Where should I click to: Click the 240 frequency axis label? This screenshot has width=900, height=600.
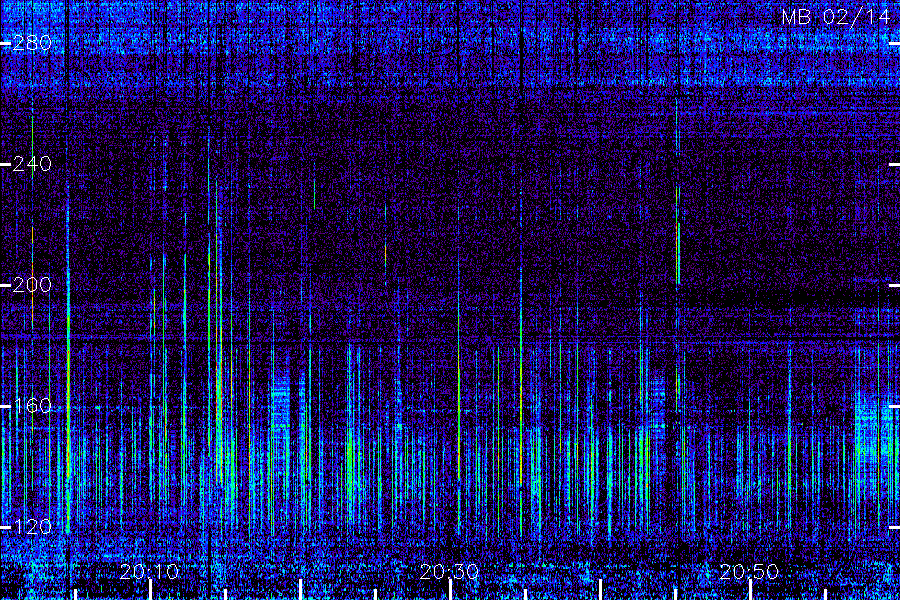click(32, 164)
